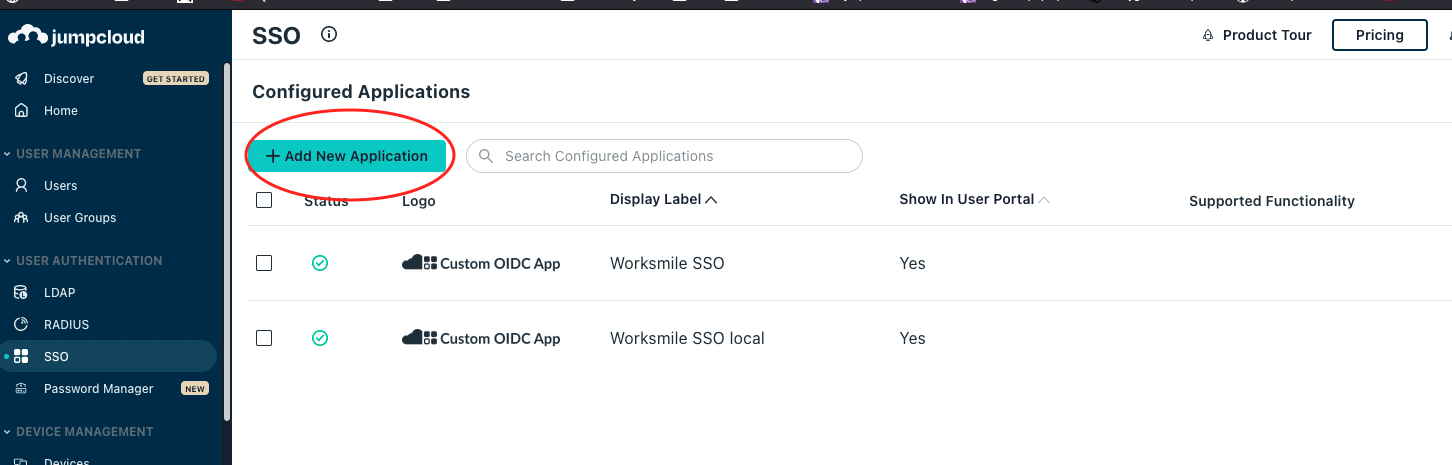1452x465 pixels.
Task: Check the Worksmile SSO local row checkbox
Action: pyautogui.click(x=264, y=338)
